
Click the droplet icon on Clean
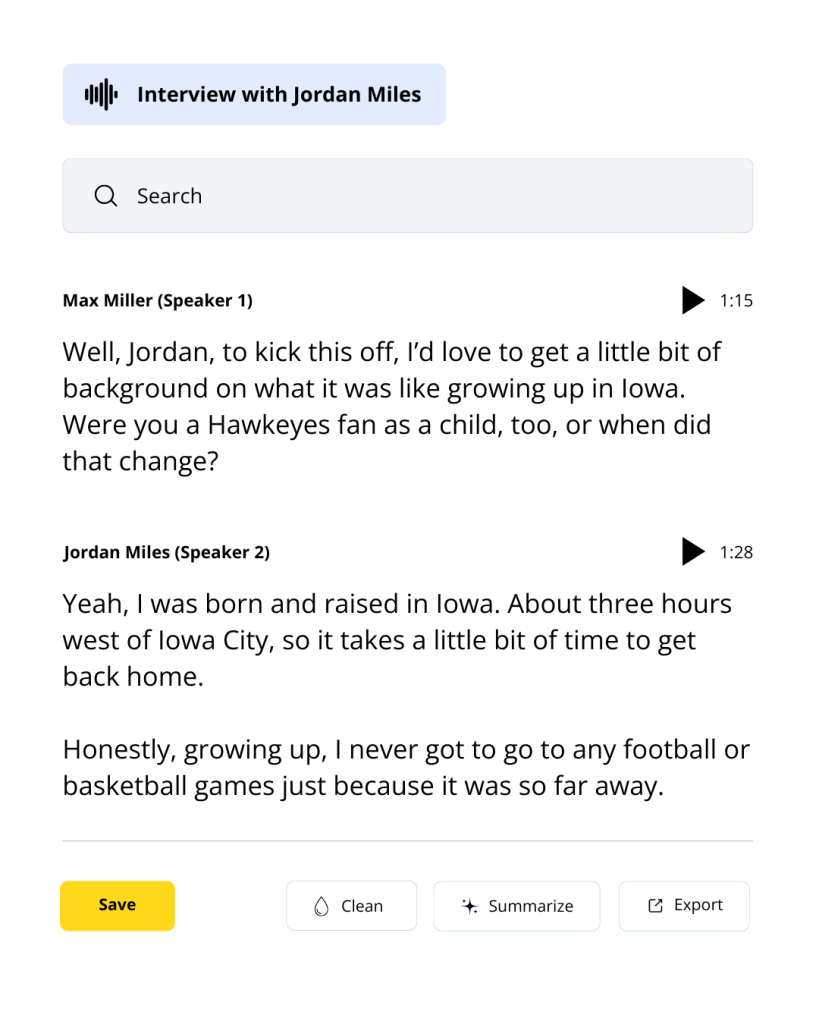[x=321, y=906]
